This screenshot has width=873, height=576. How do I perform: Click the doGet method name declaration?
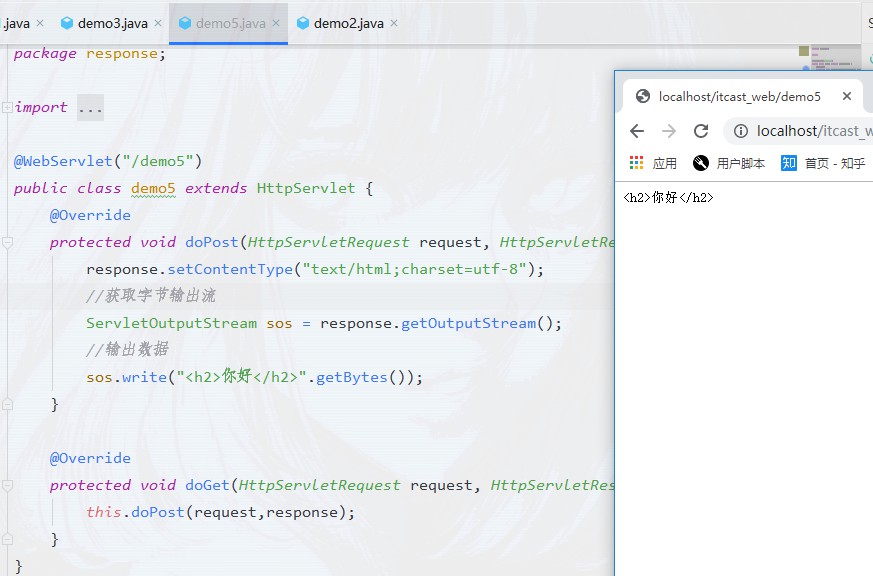click(x=207, y=485)
